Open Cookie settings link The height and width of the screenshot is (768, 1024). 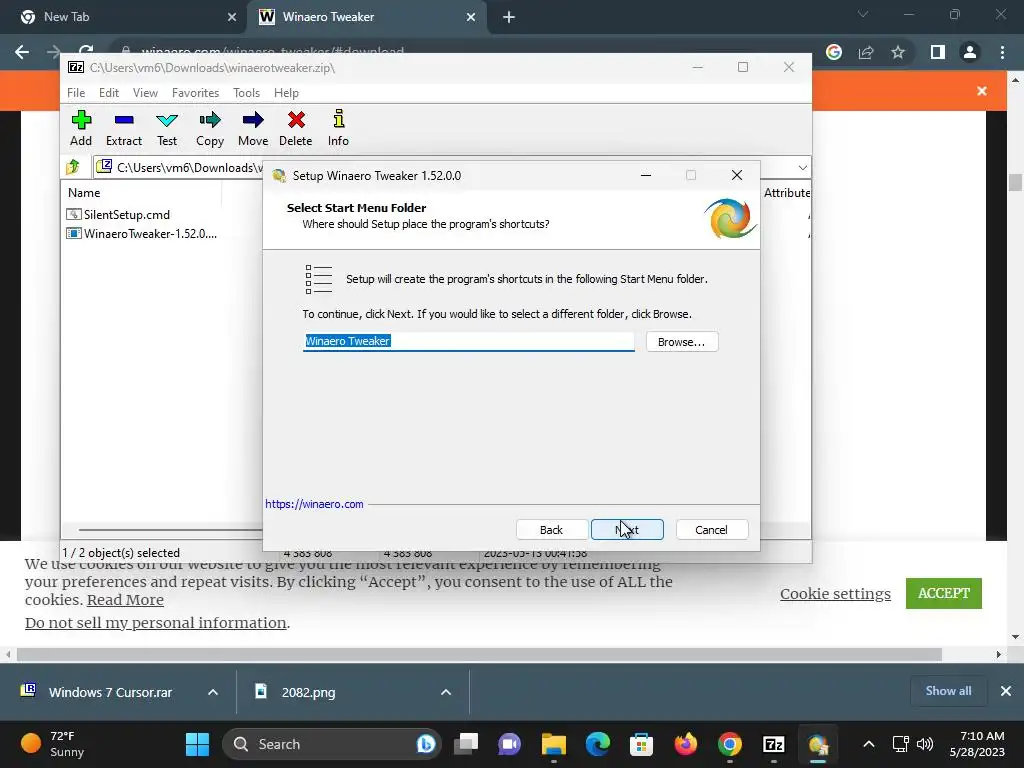[835, 594]
